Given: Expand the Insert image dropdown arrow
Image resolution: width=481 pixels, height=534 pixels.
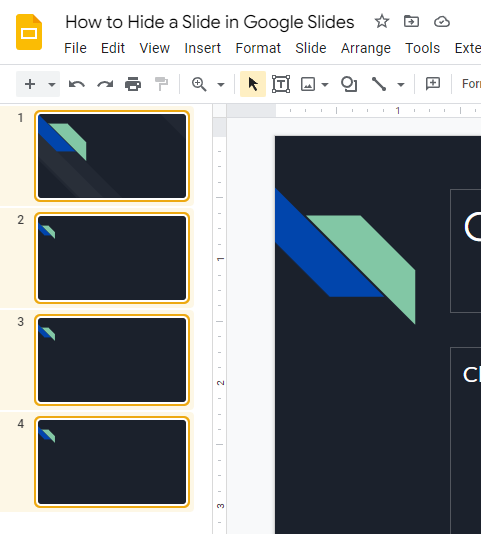Looking at the screenshot, I should [325, 84].
